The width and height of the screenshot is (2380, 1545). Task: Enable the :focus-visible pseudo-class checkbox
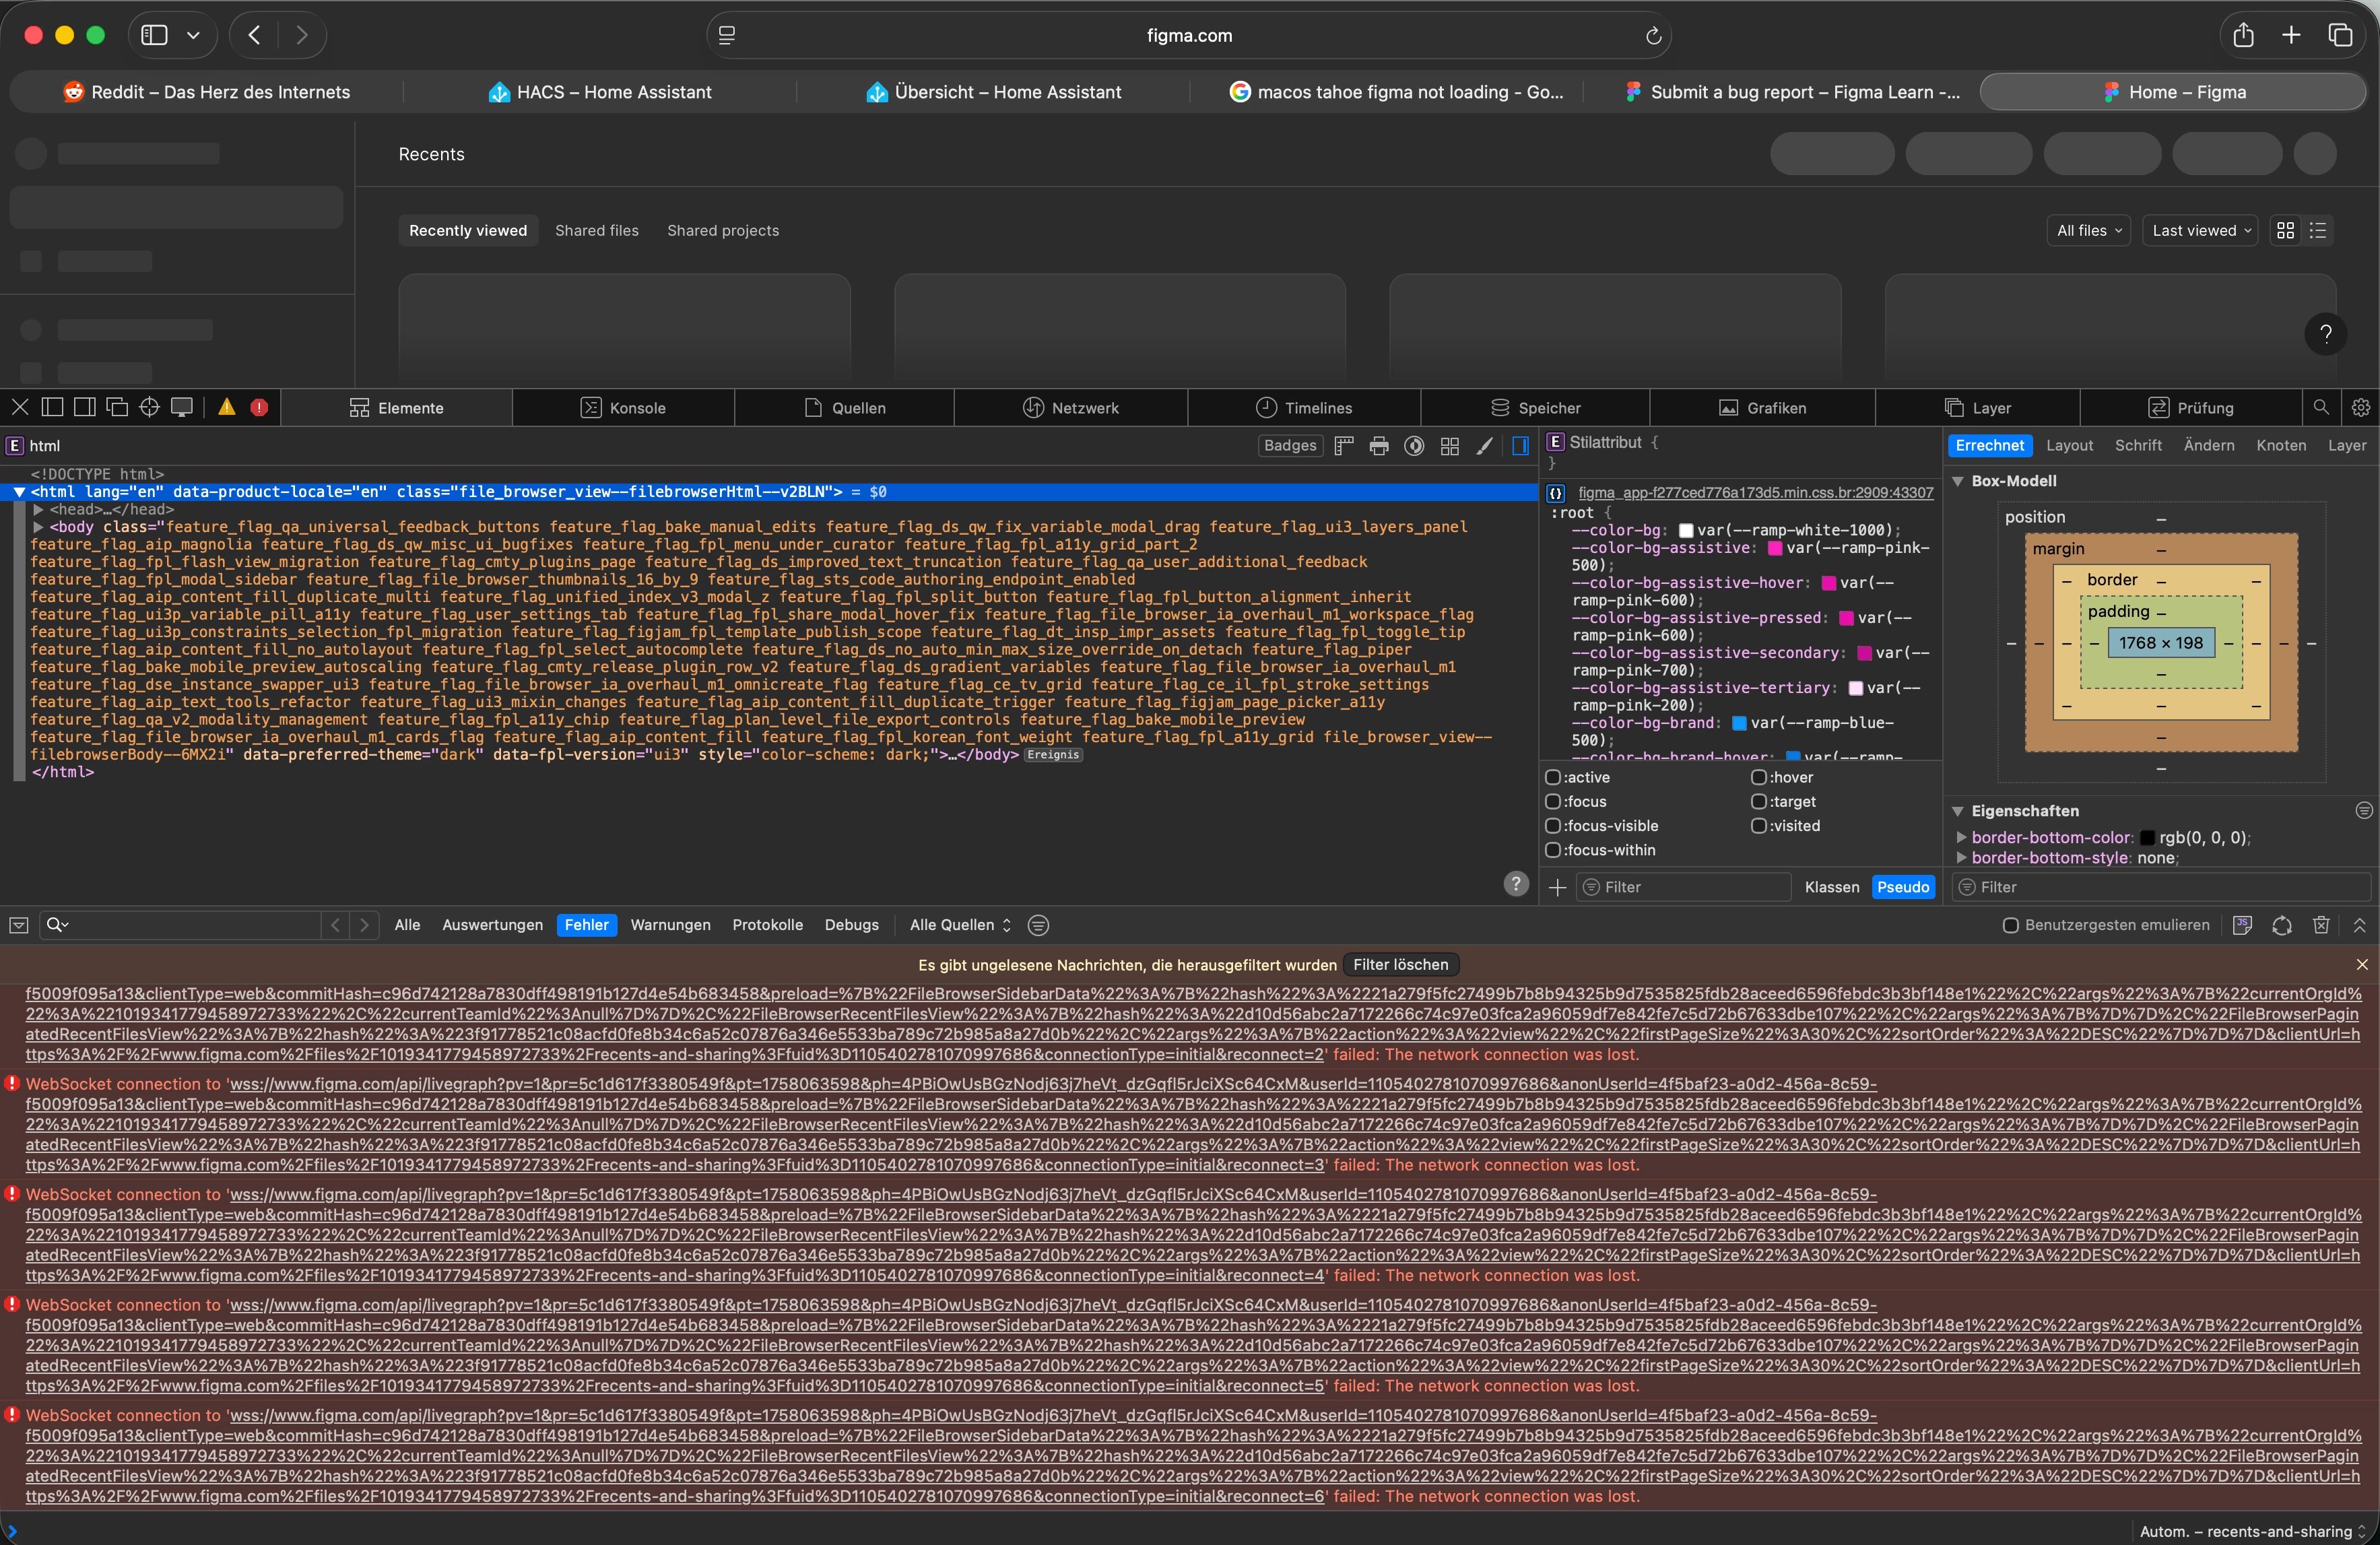pyautogui.click(x=1553, y=825)
